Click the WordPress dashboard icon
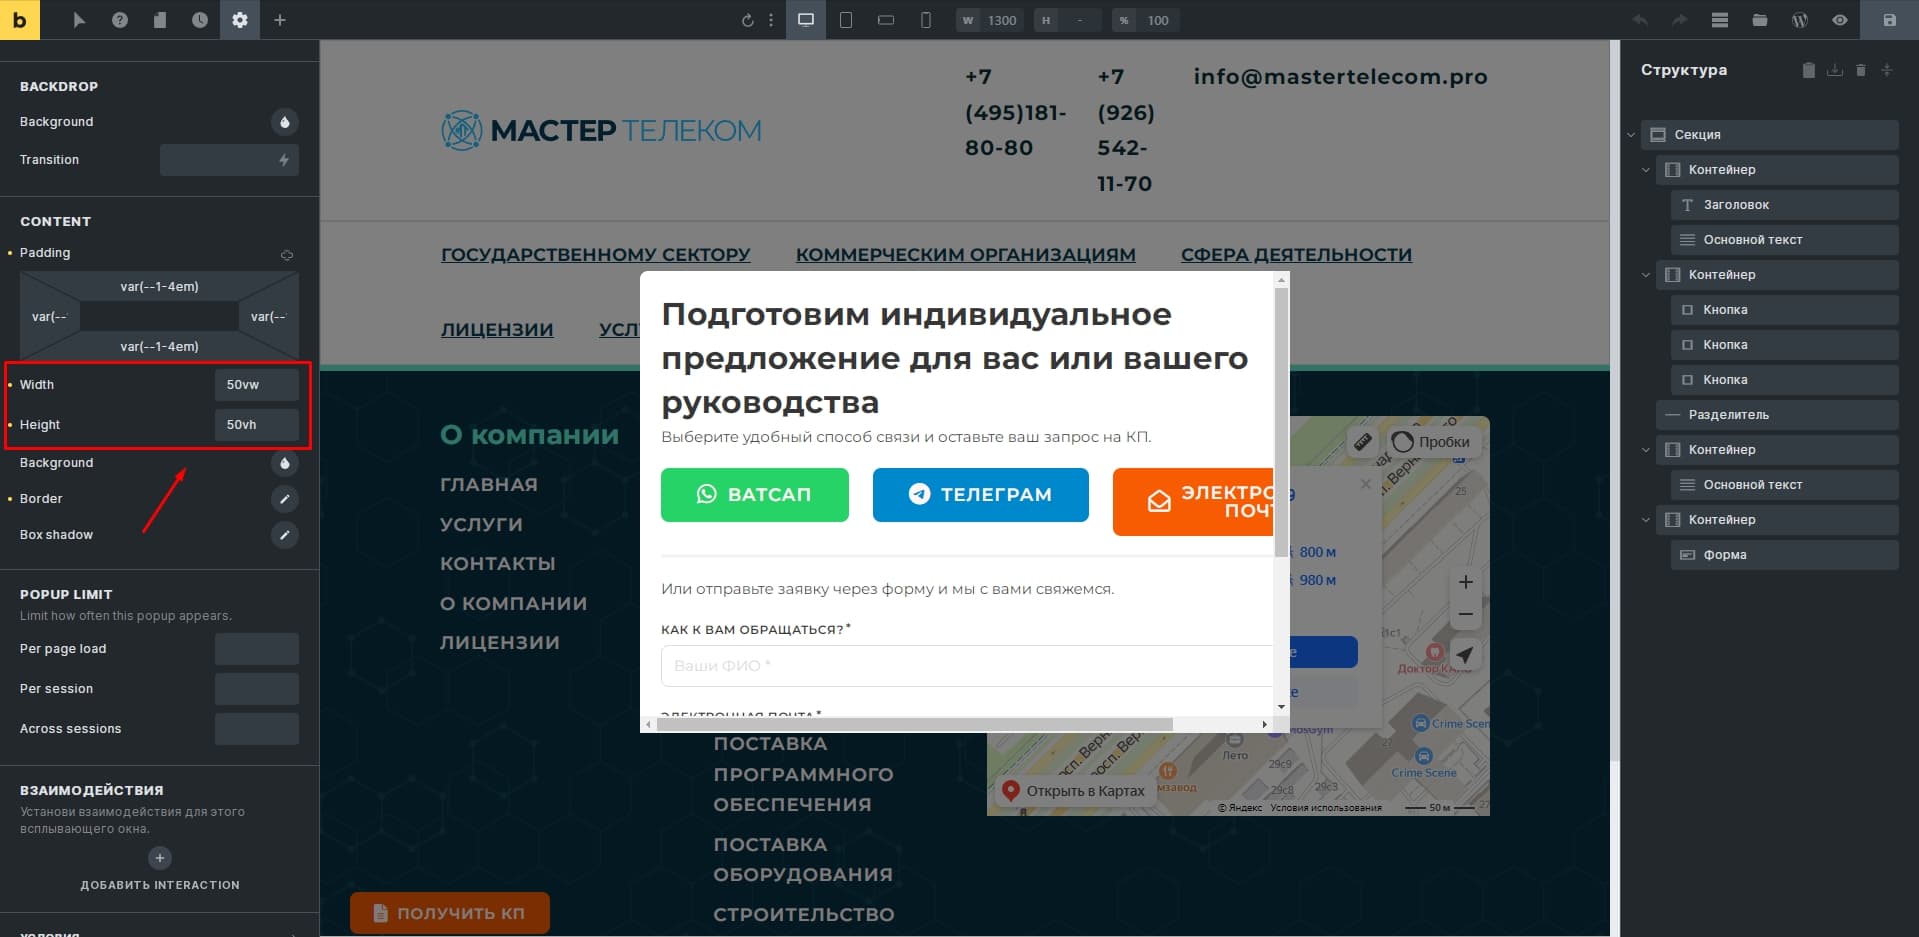Image resolution: width=1919 pixels, height=937 pixels. (x=1800, y=20)
